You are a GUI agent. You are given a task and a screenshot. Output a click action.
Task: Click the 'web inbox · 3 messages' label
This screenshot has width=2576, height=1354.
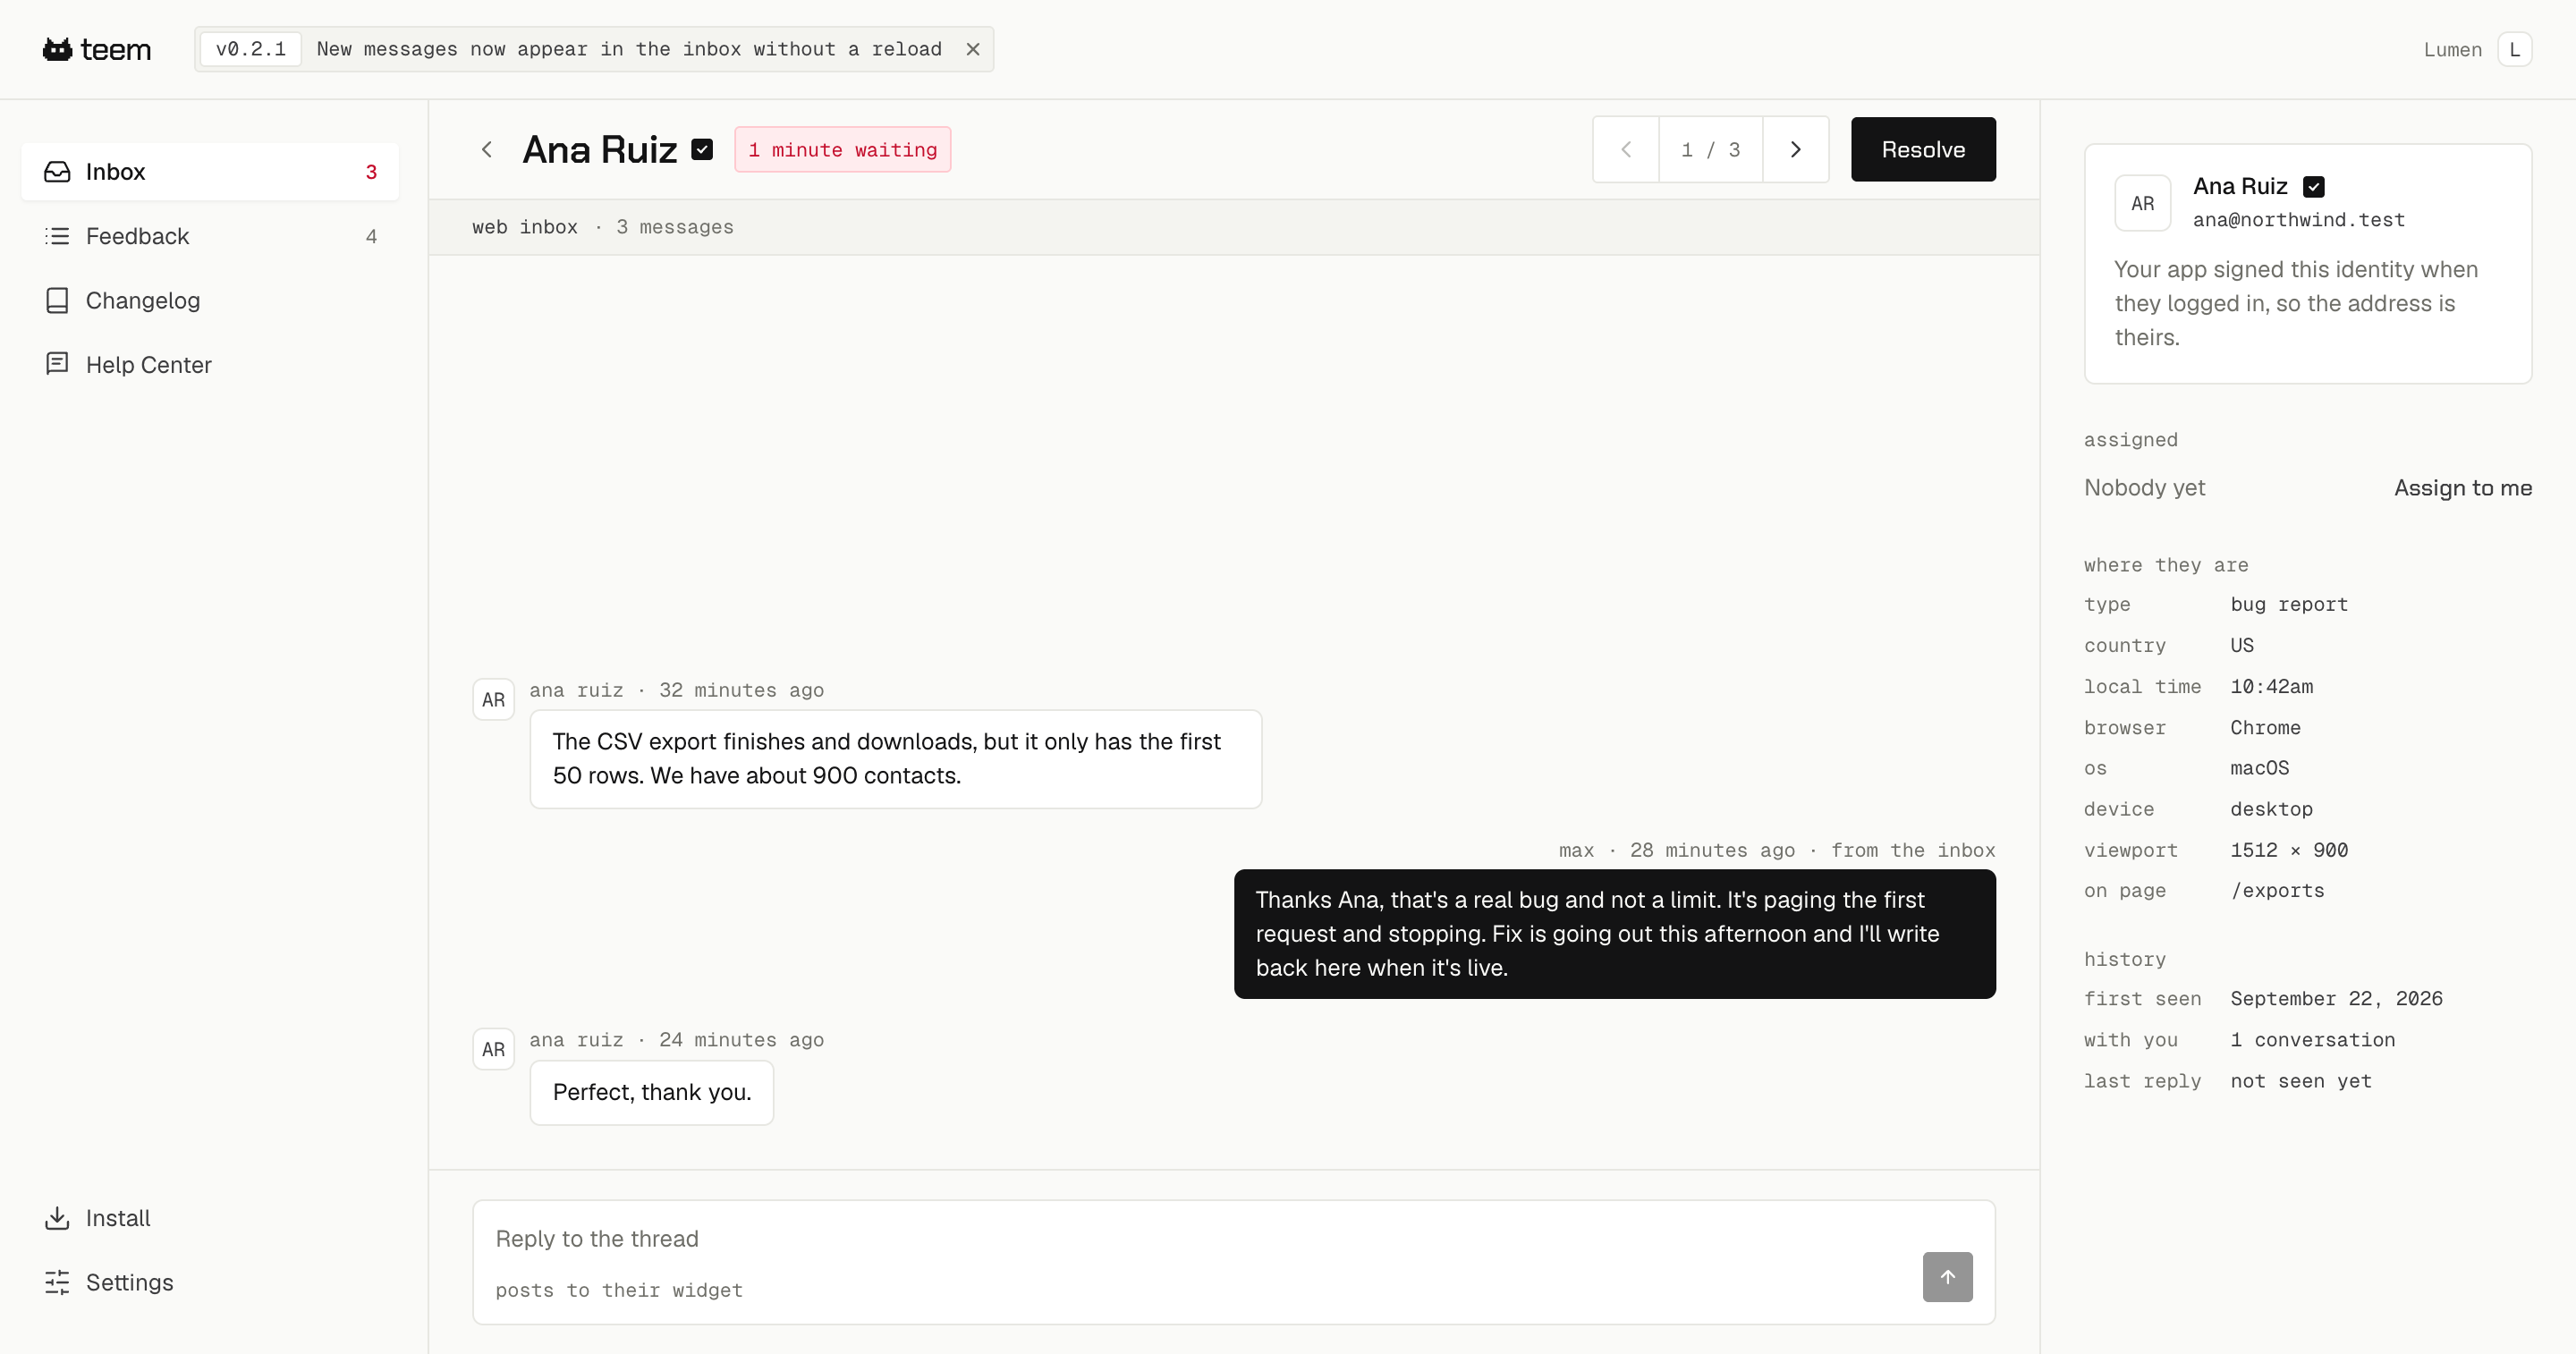point(603,227)
